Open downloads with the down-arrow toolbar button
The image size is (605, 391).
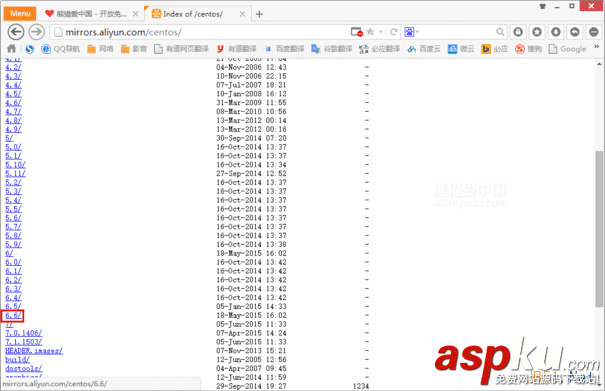(x=556, y=32)
